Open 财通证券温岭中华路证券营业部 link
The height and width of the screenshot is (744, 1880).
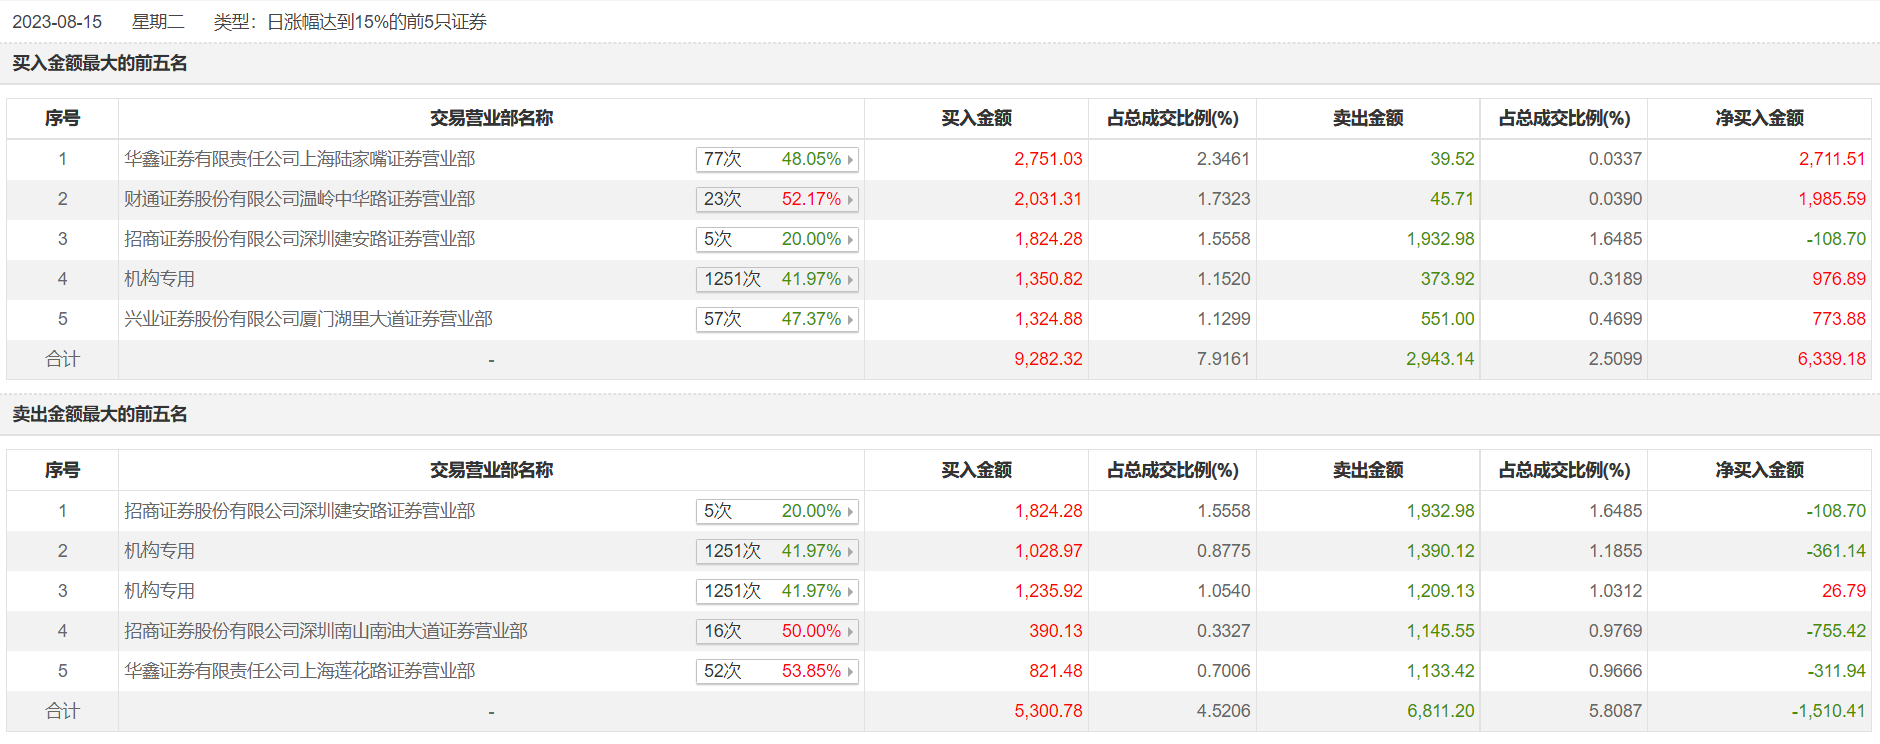point(299,199)
